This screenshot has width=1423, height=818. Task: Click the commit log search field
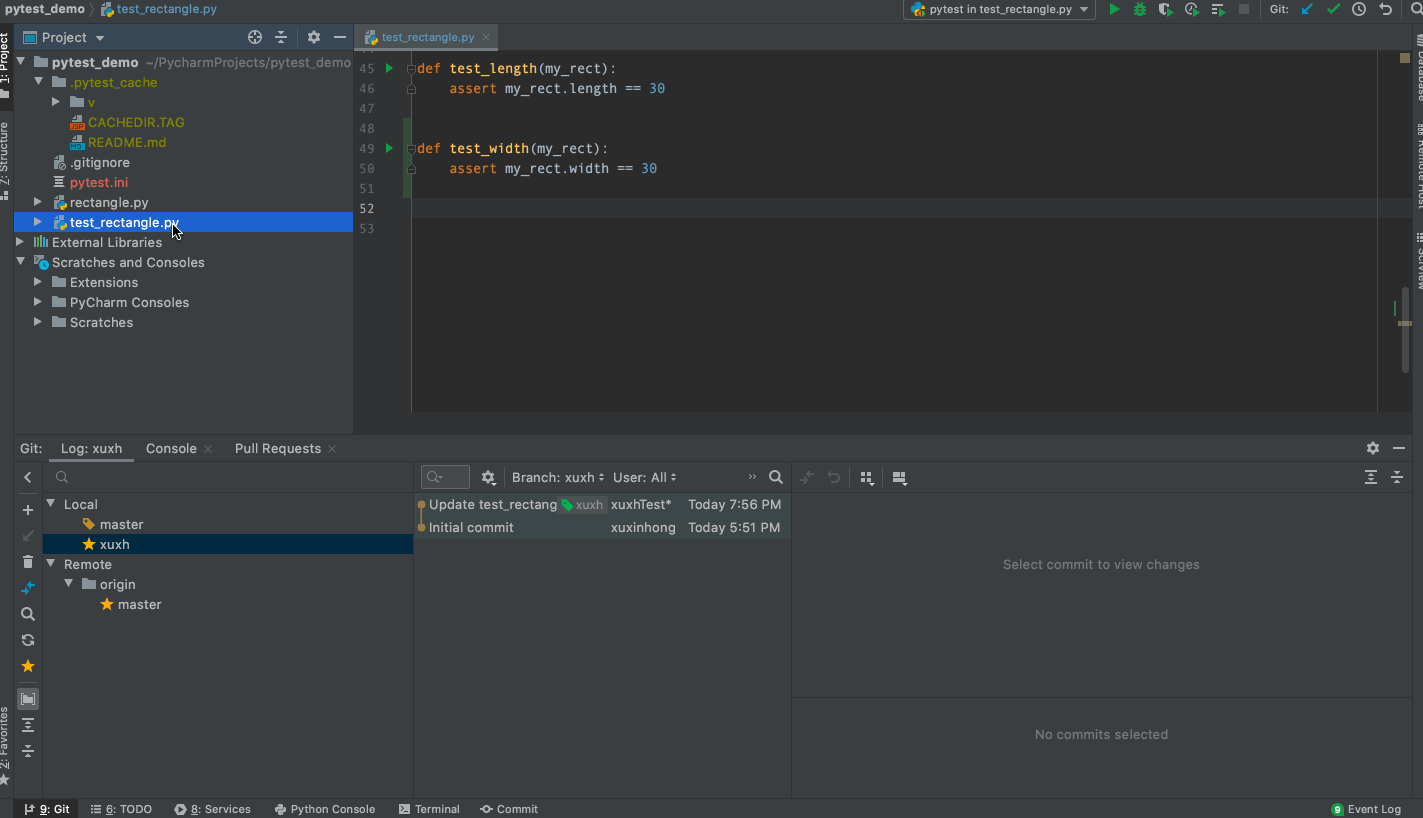tap(445, 478)
